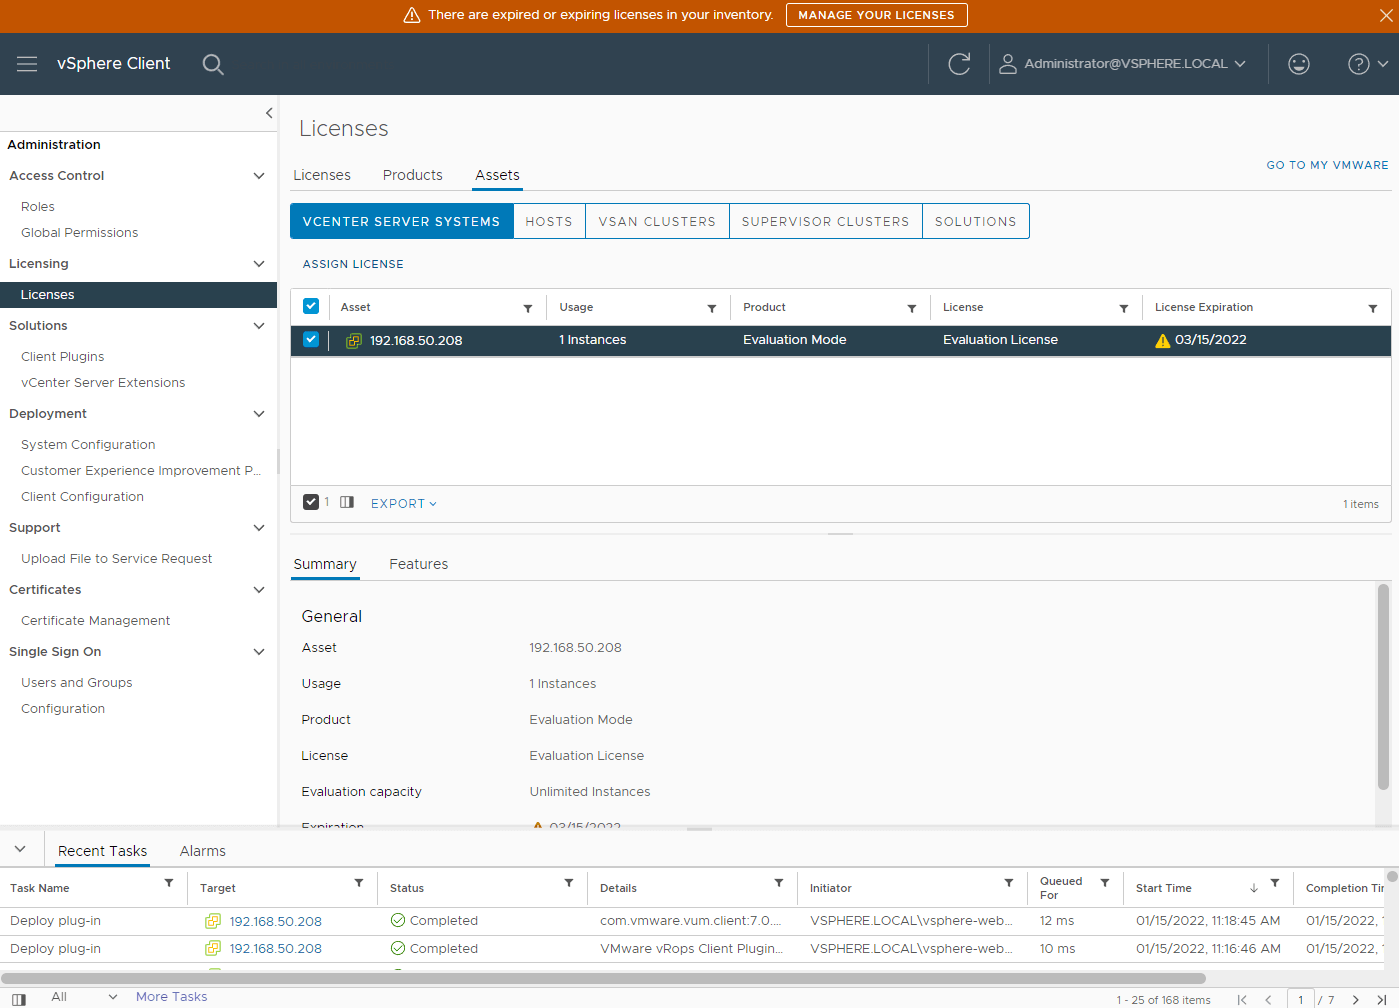Open the hamburger navigation menu
The height and width of the screenshot is (1008, 1399).
[27, 64]
